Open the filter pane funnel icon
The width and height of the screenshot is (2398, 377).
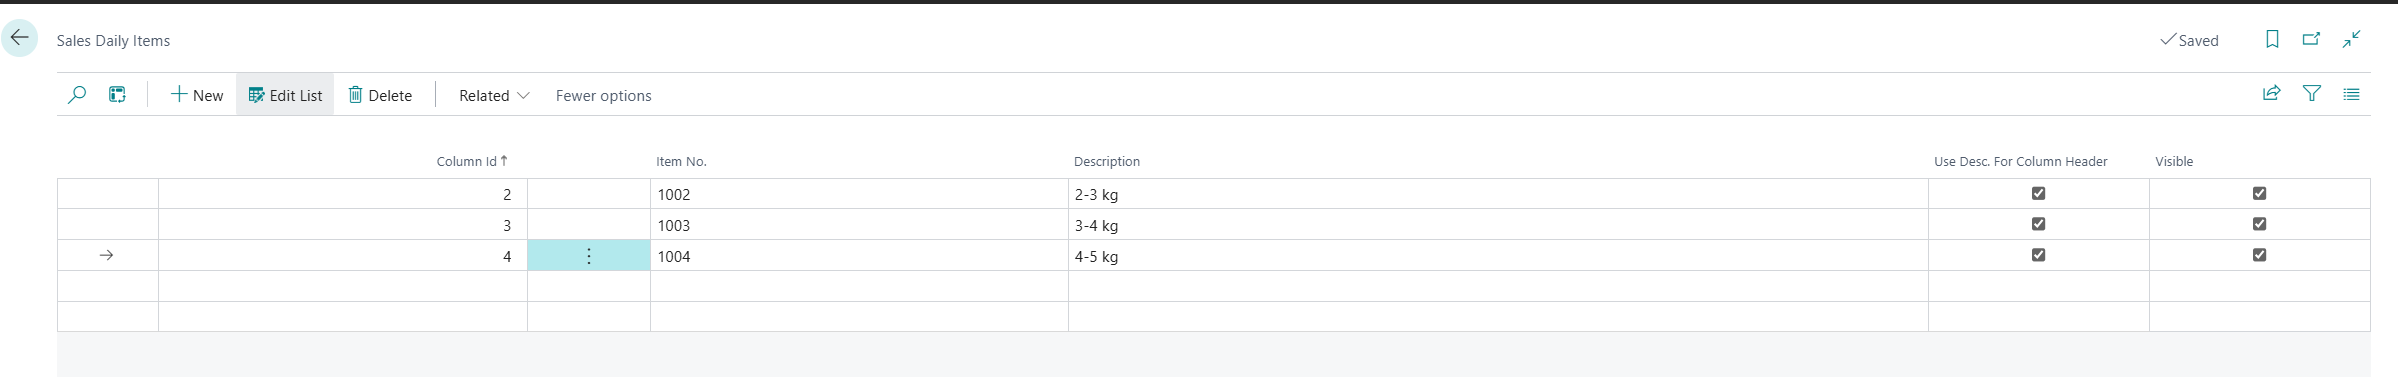click(2311, 94)
